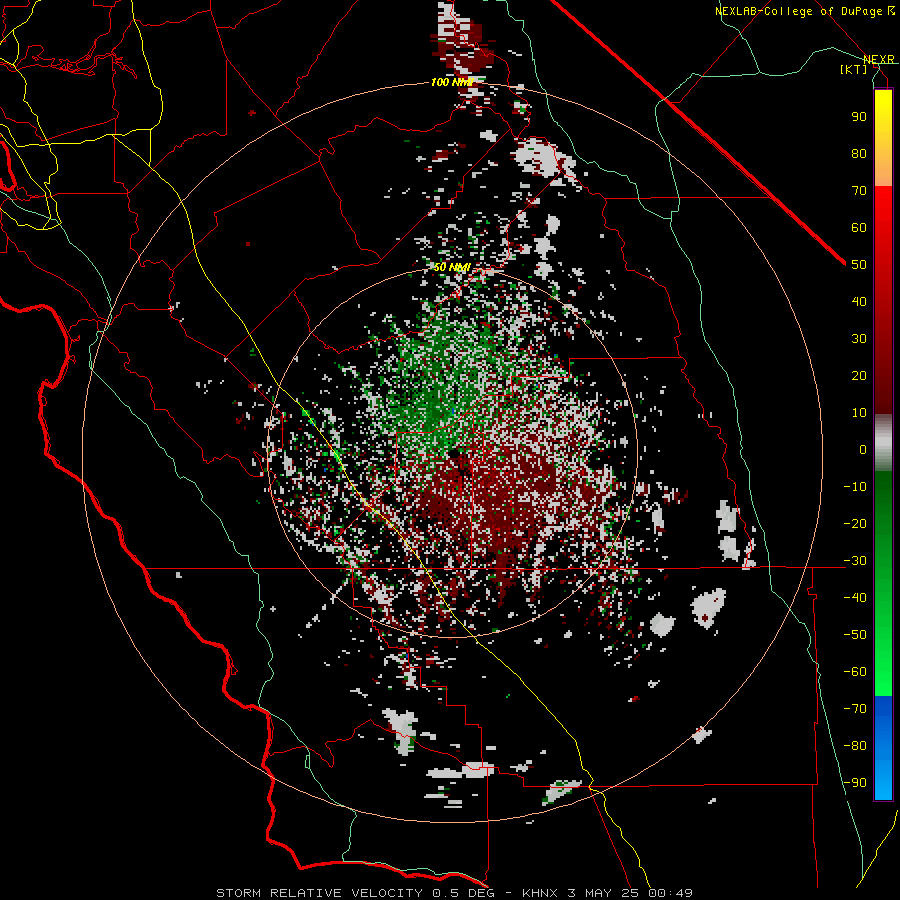
Task: Click the 00:49 timestamp
Action: pyautogui.click(x=670, y=893)
